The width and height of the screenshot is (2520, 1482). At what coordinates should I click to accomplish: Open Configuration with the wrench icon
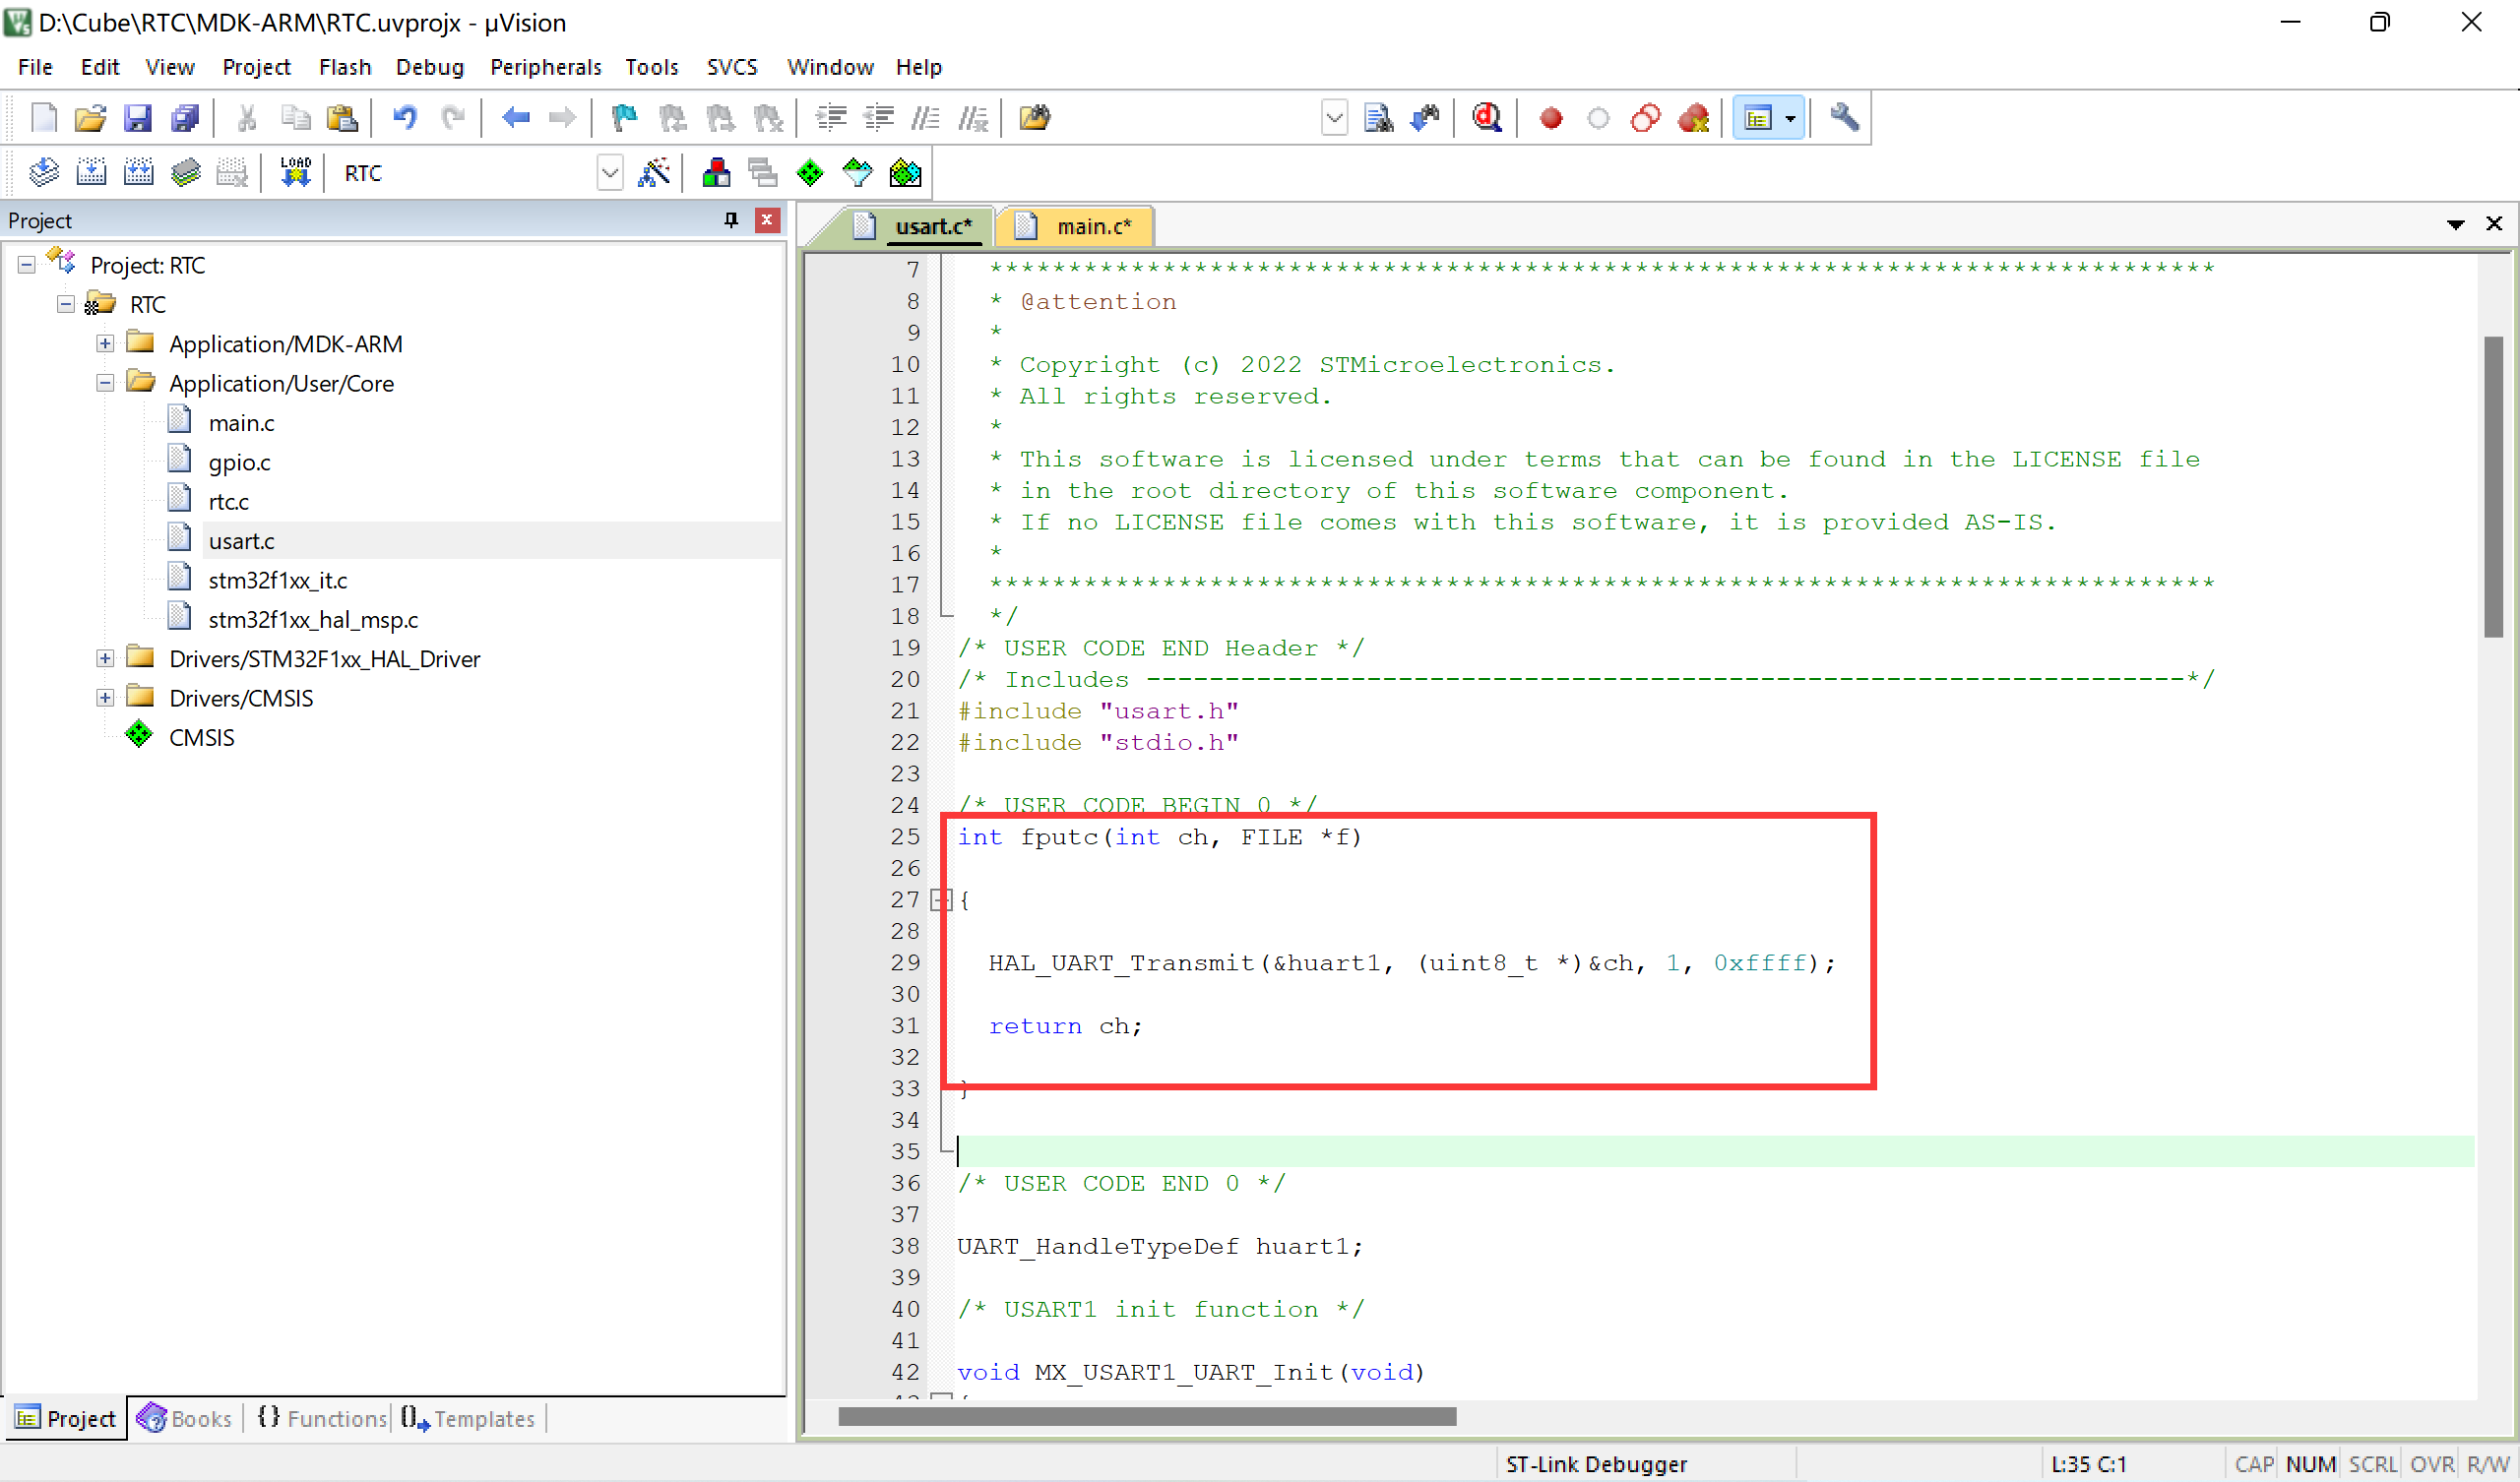coord(1844,118)
